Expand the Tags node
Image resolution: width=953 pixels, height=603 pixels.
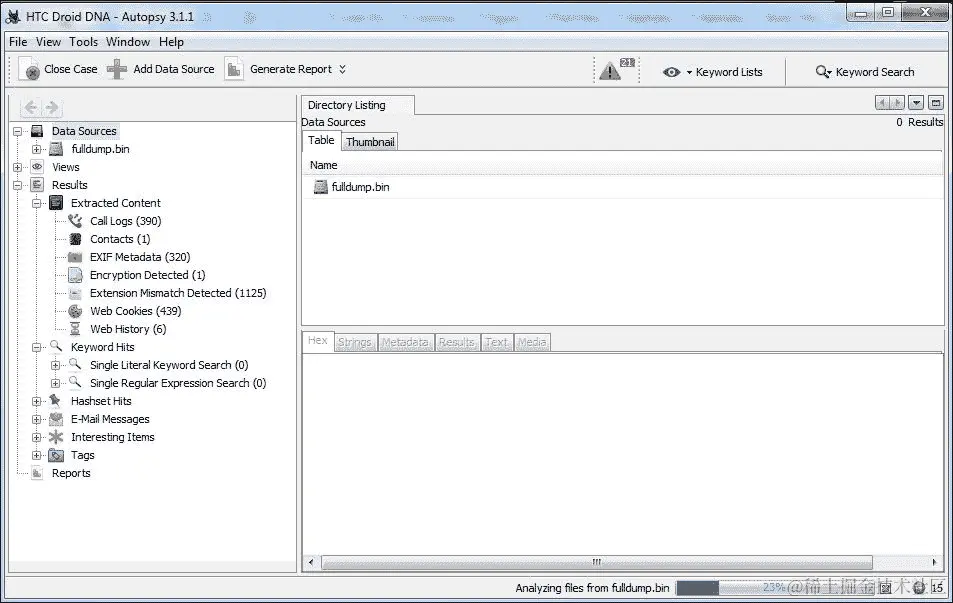36,455
